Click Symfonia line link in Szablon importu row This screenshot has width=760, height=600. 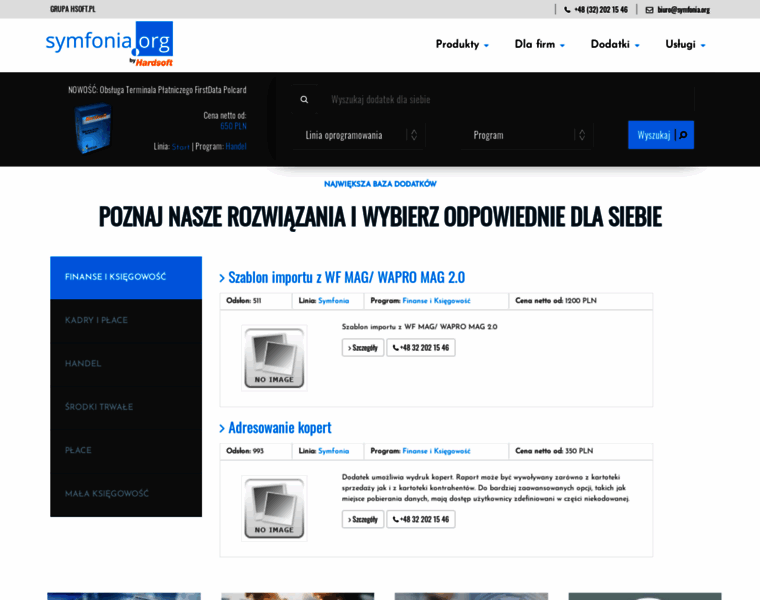[333, 300]
